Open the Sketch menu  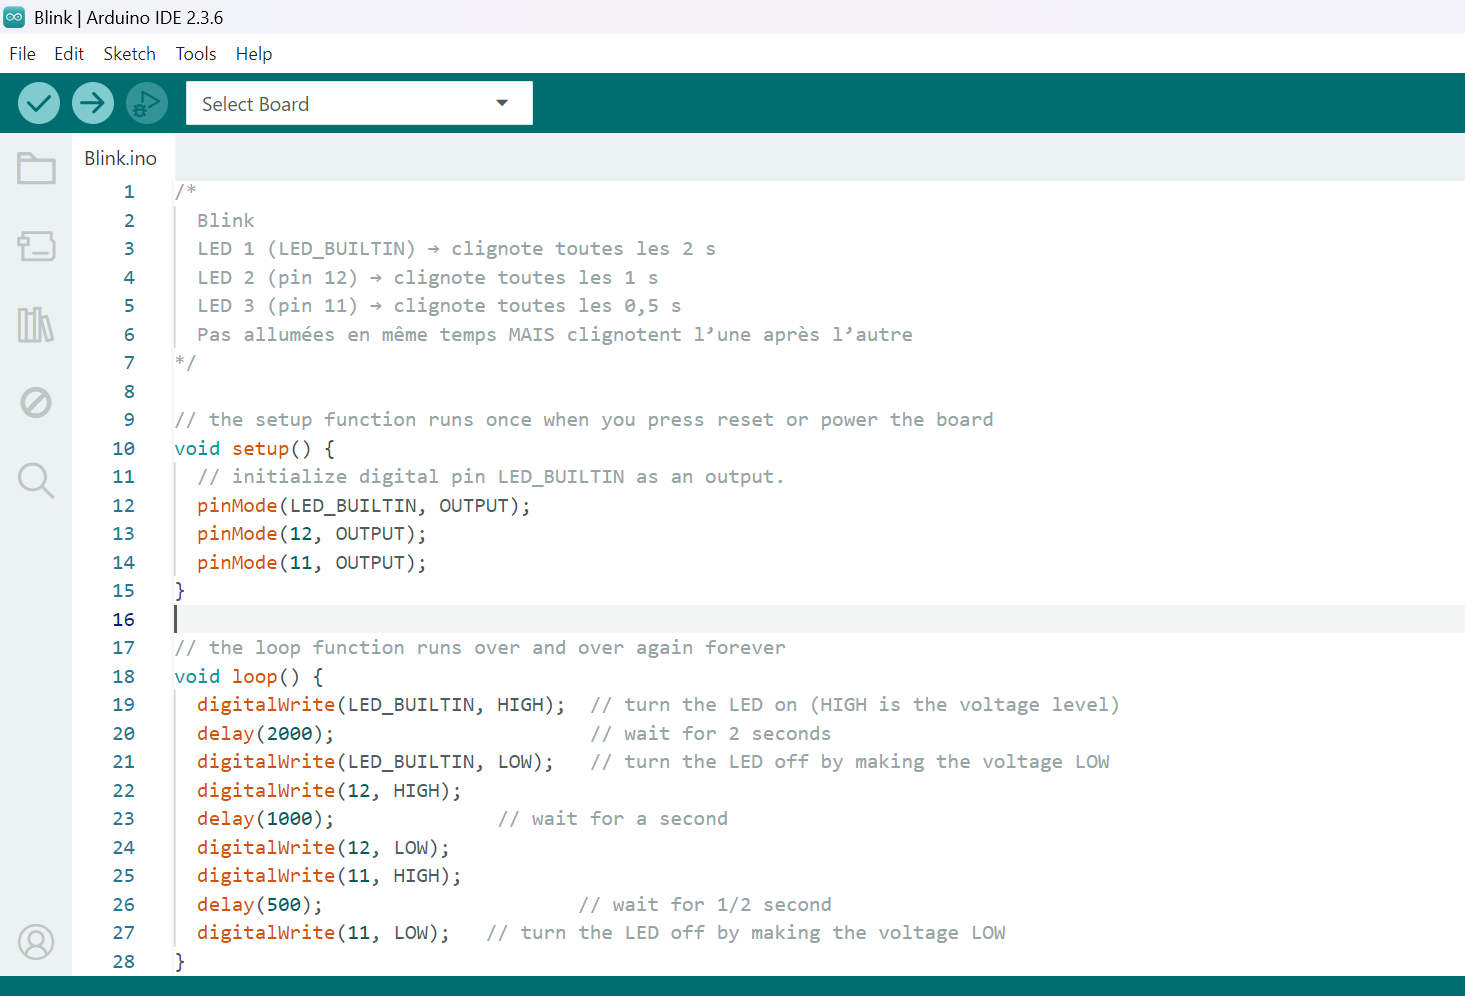(129, 54)
